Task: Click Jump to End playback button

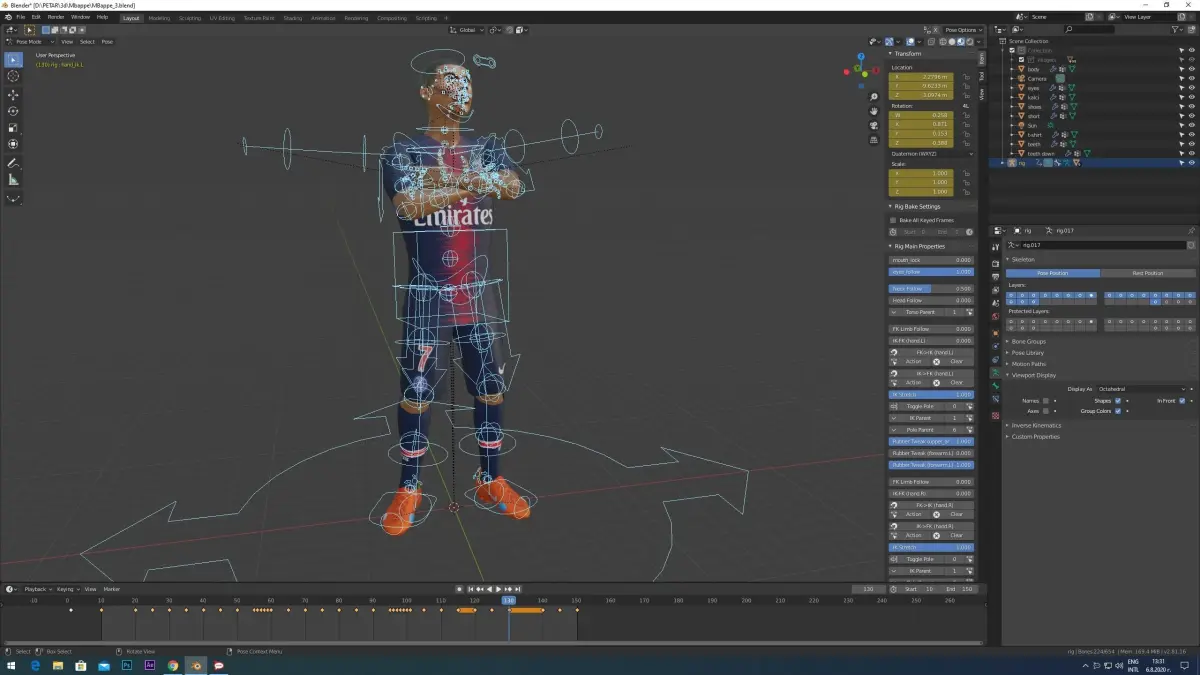Action: pyautogui.click(x=518, y=589)
